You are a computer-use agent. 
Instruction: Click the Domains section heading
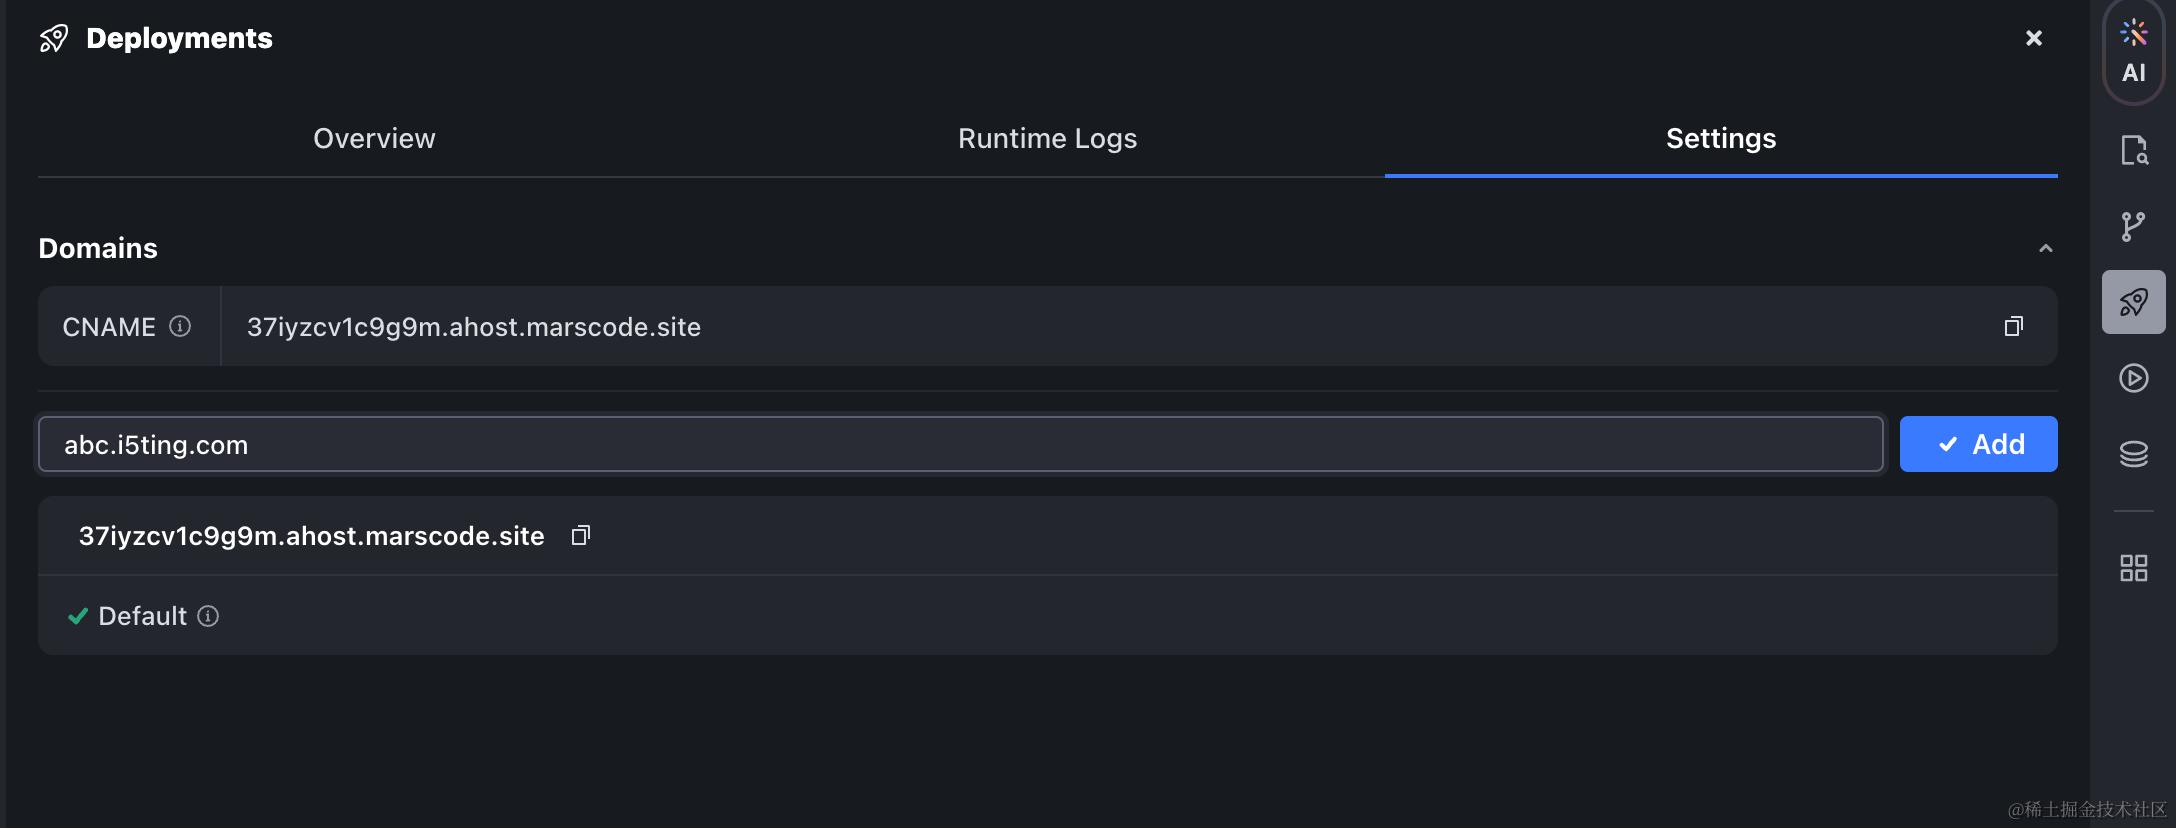click(x=98, y=248)
